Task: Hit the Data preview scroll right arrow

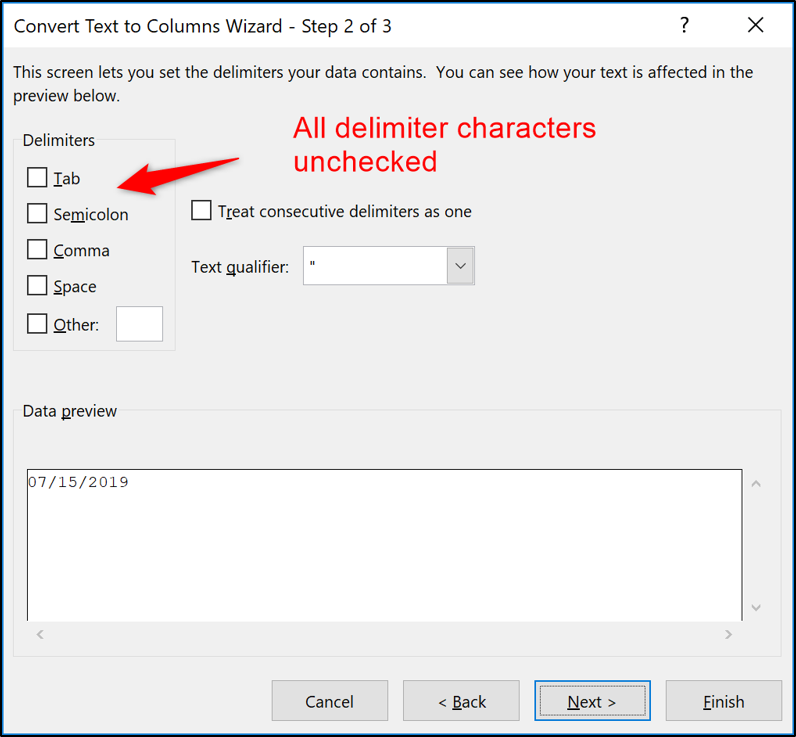Action: point(728,634)
